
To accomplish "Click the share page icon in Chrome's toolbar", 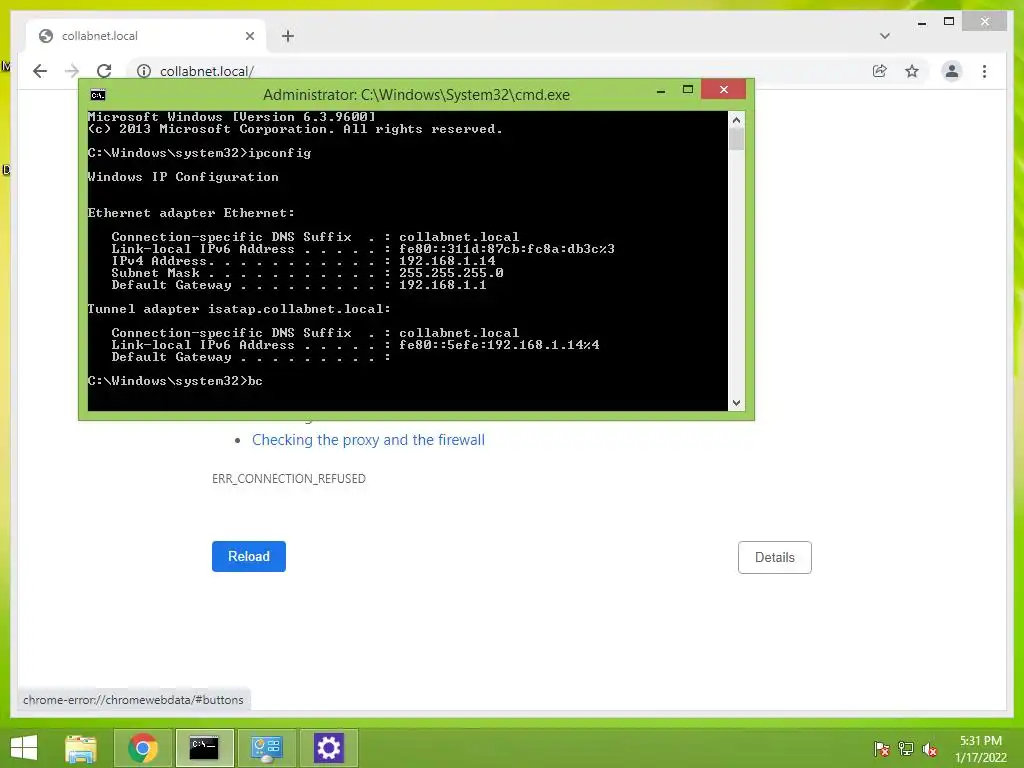I will tap(880, 71).
